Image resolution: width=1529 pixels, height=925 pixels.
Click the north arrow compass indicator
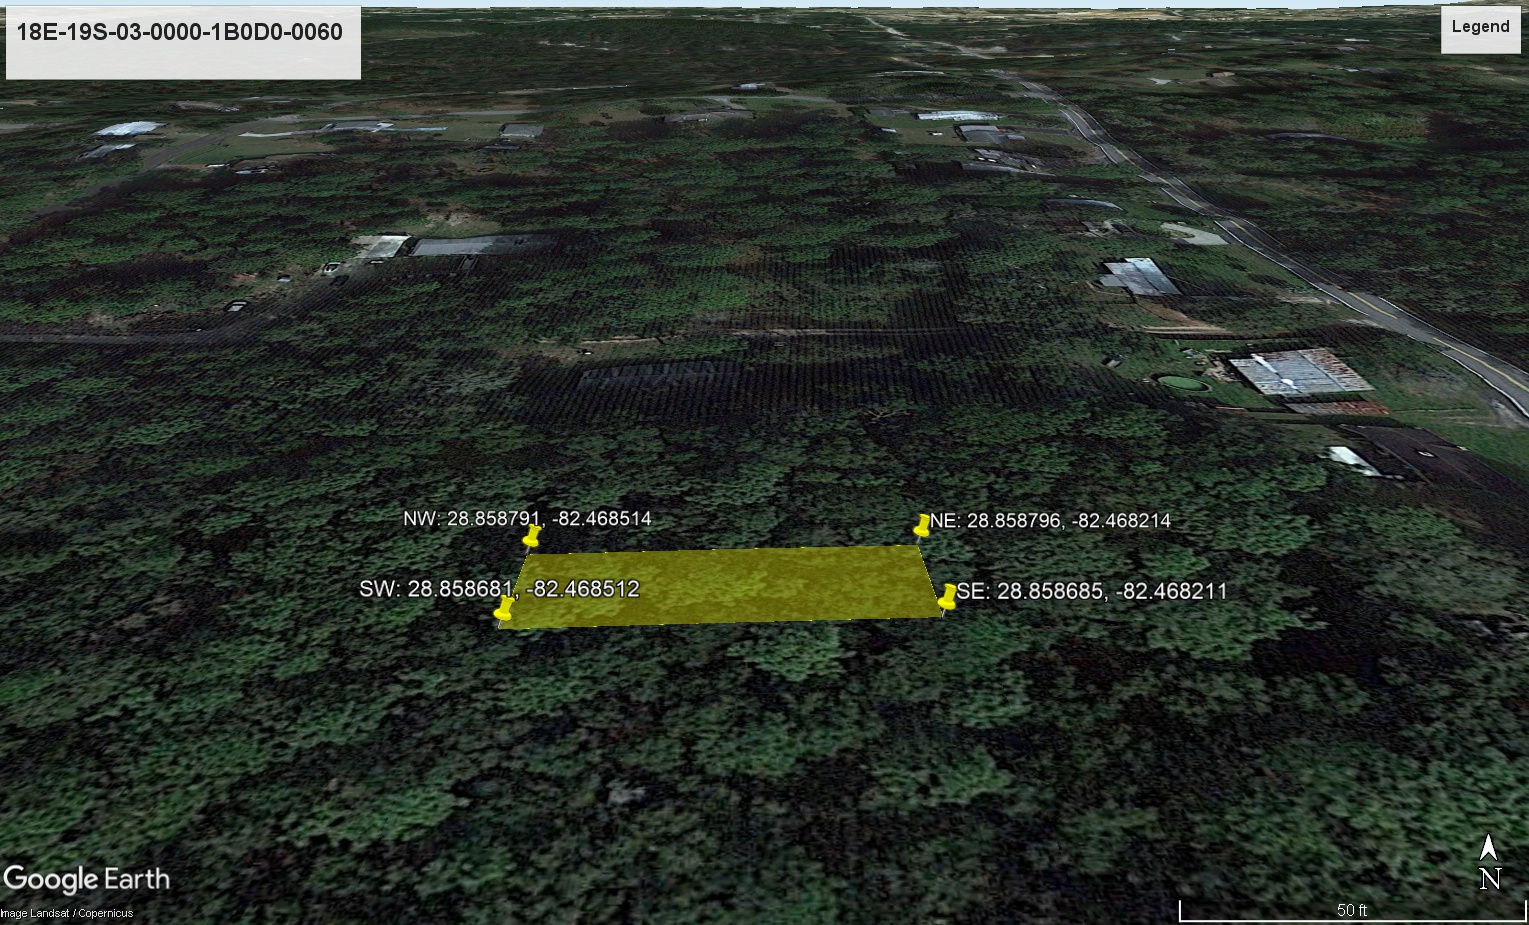point(1489,861)
